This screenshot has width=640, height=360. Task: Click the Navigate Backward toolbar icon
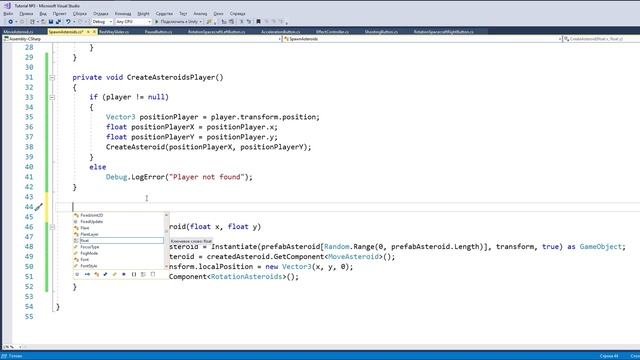[10, 22]
